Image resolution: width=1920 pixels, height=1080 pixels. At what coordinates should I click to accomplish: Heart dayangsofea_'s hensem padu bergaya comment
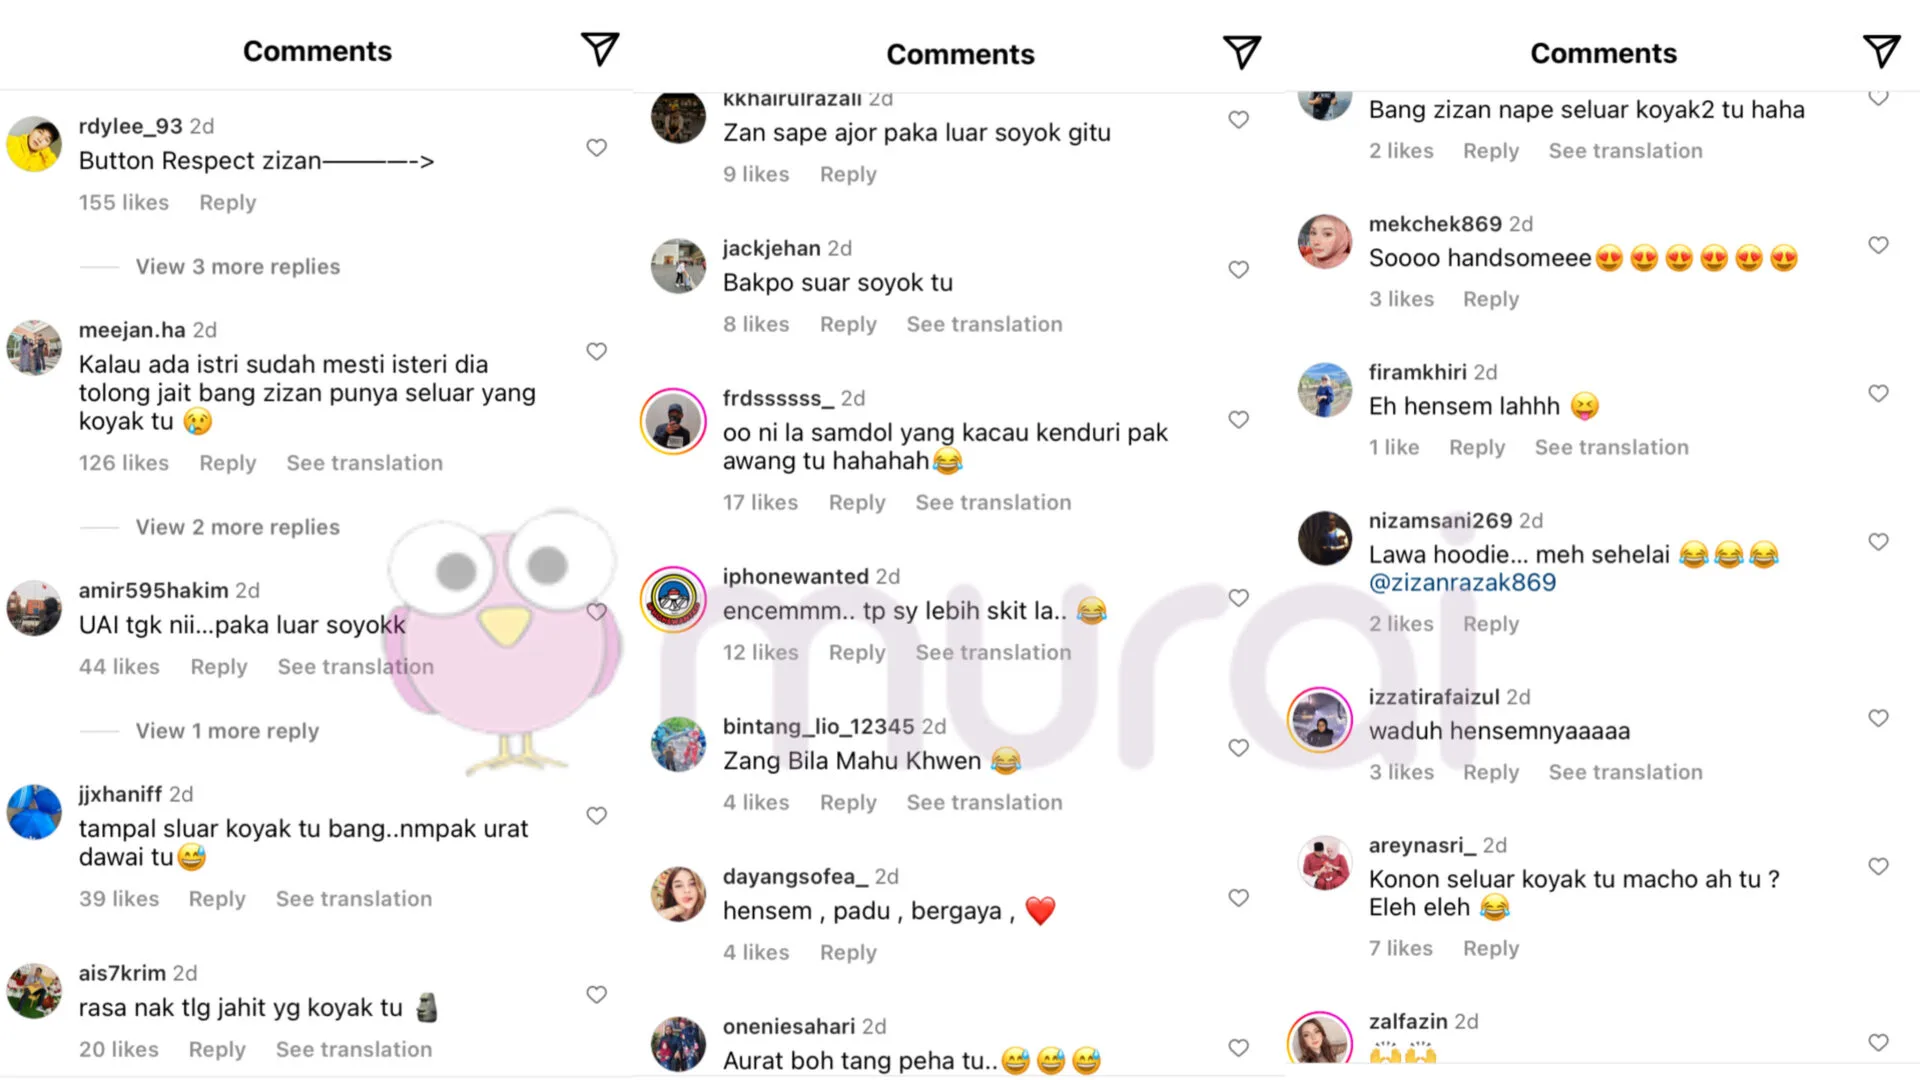pyautogui.click(x=1239, y=898)
